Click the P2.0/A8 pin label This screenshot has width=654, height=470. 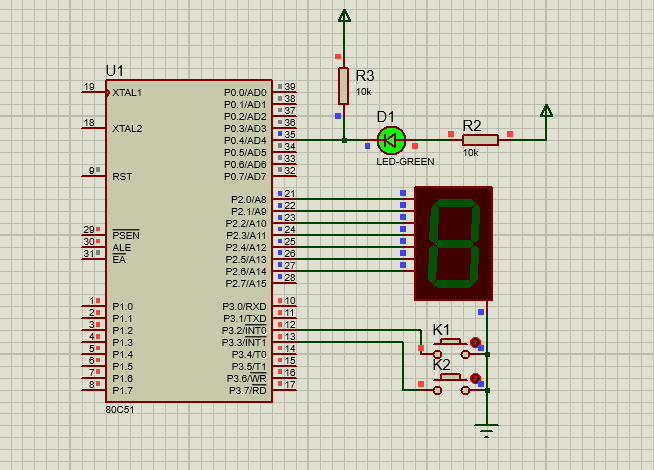pos(249,199)
